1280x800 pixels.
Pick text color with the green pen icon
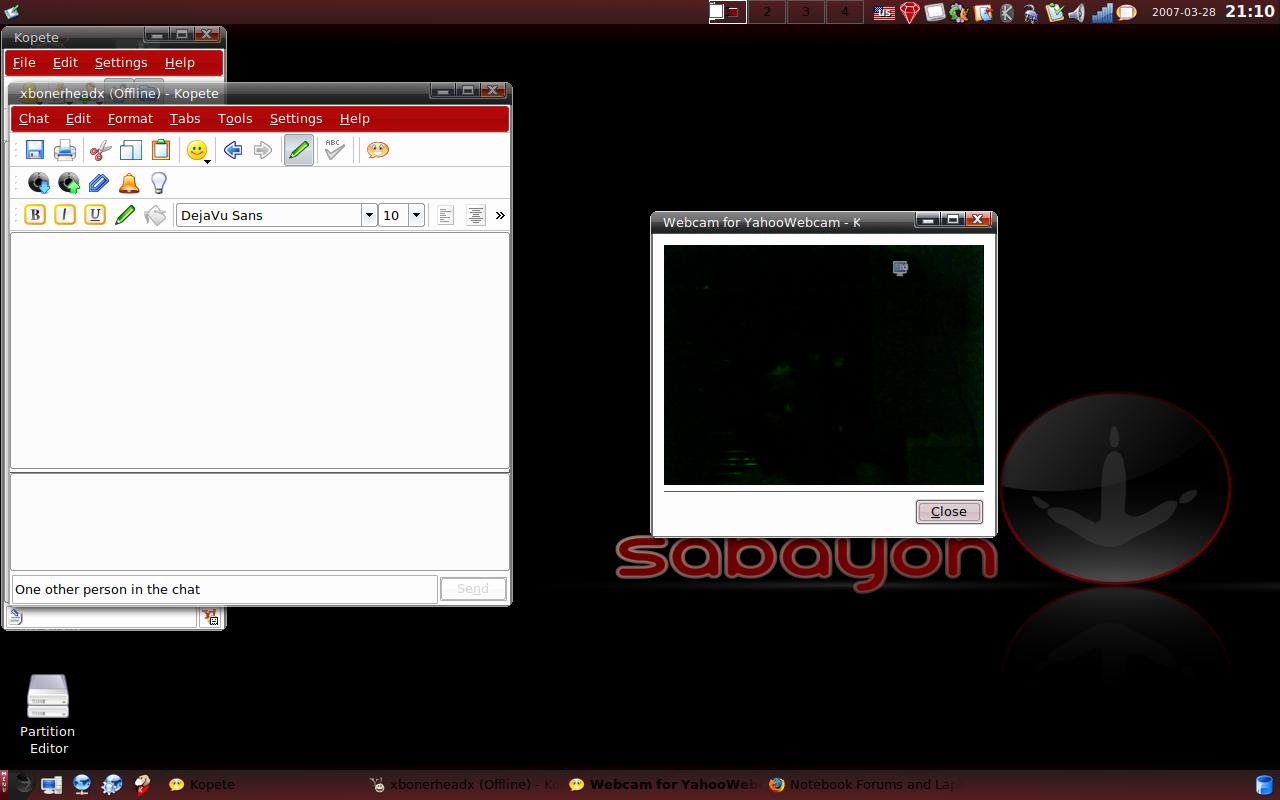coord(125,215)
